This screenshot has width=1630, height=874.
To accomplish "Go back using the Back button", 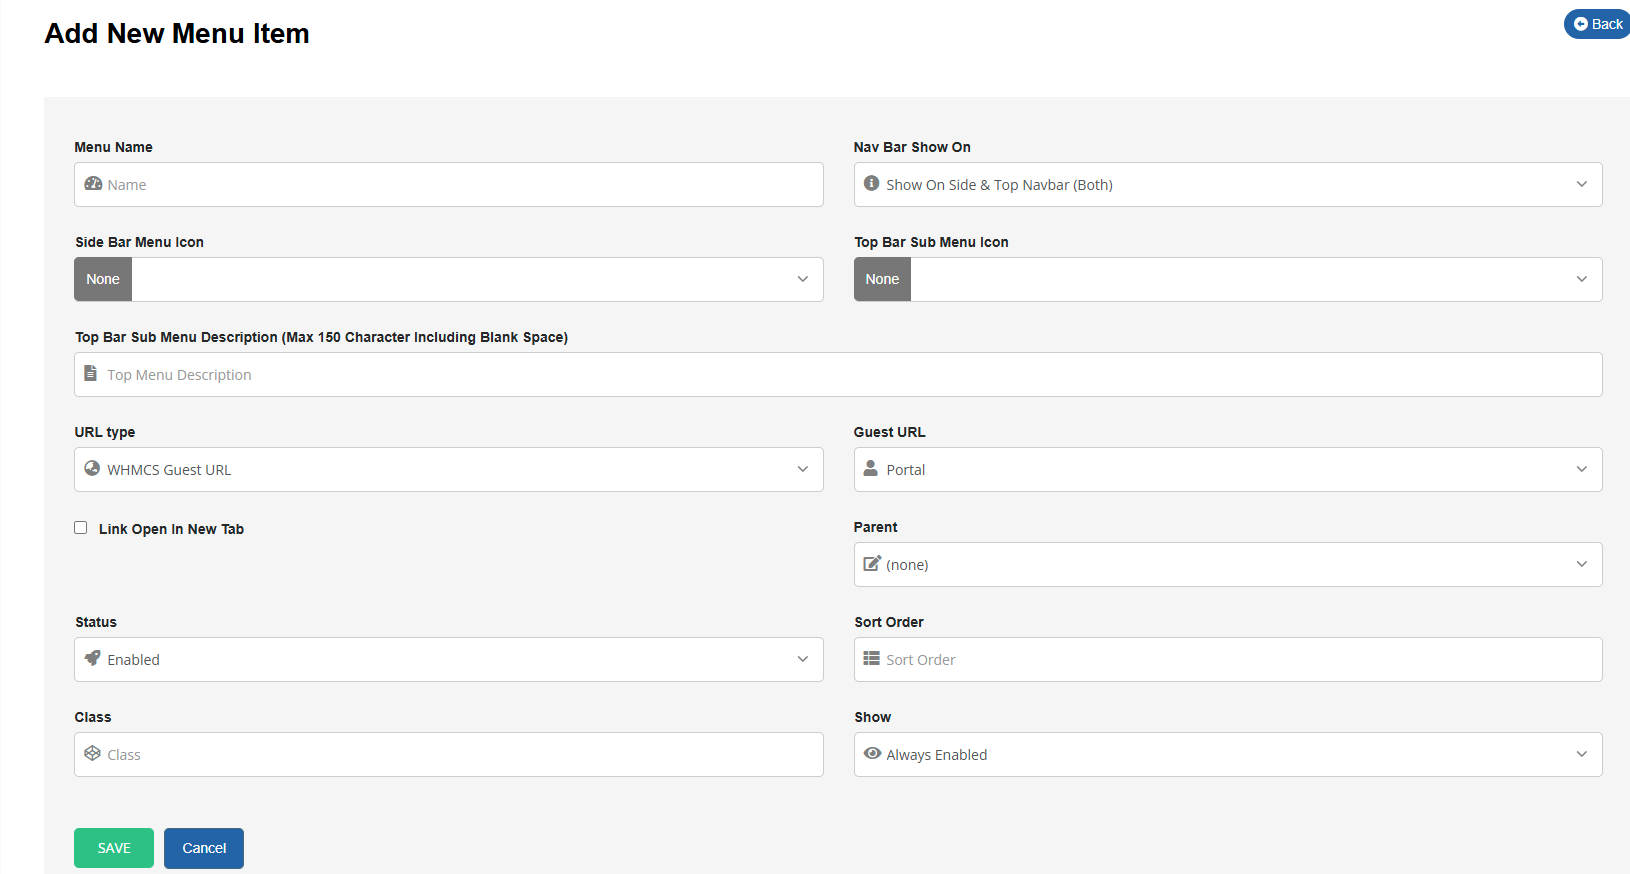I will (x=1597, y=24).
